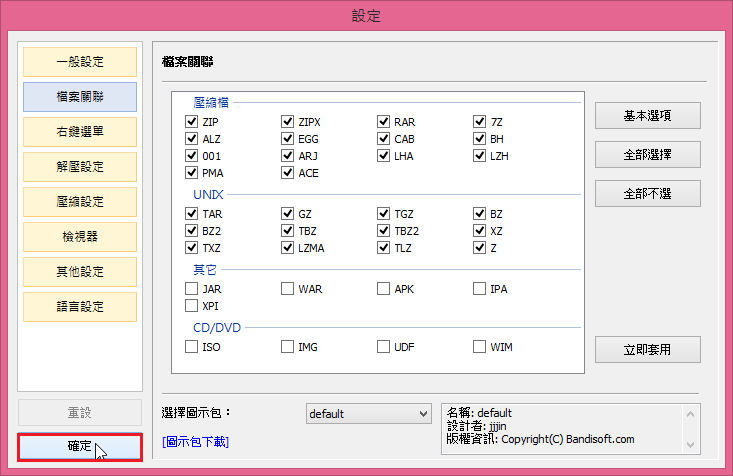Check the UDF checkbox
The image size is (733, 476).
[x=383, y=346]
